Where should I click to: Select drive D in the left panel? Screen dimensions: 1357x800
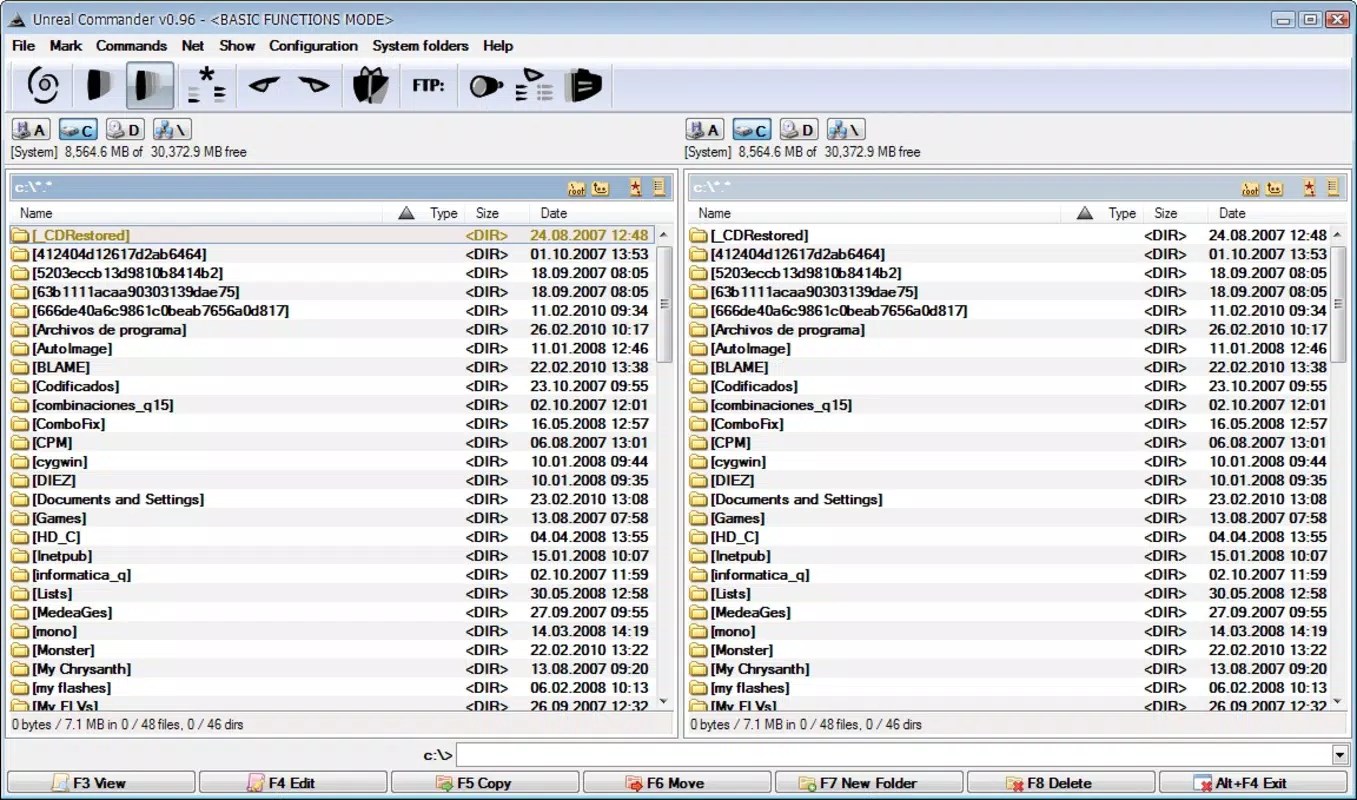pos(125,130)
